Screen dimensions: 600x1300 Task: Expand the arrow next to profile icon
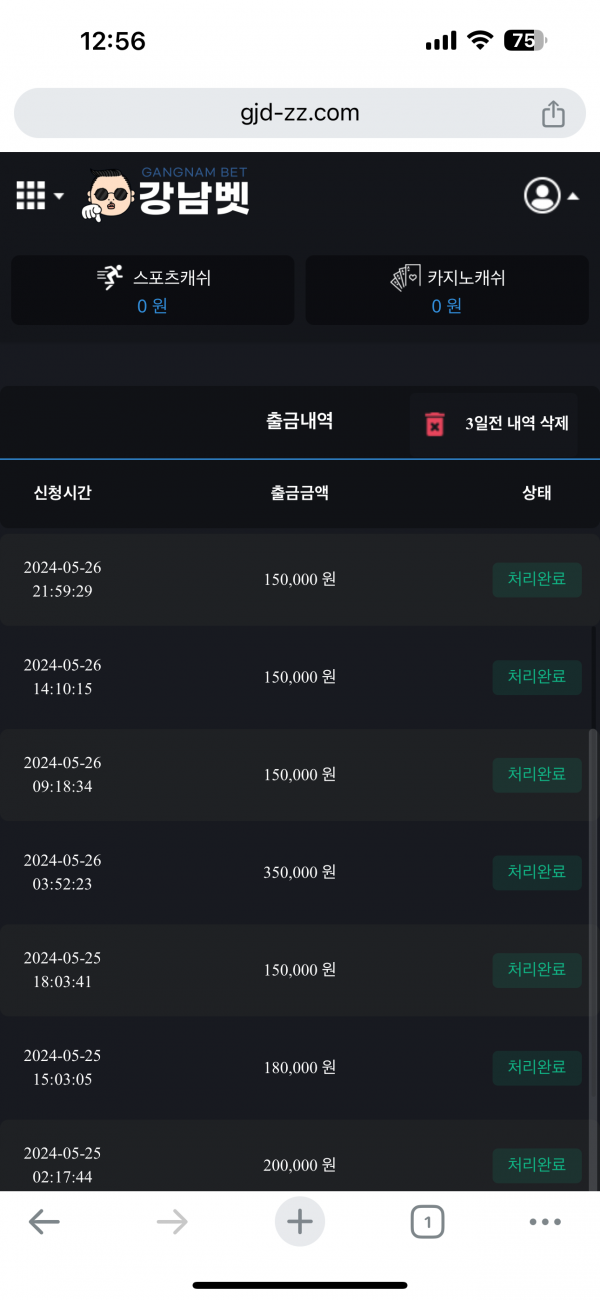573,196
